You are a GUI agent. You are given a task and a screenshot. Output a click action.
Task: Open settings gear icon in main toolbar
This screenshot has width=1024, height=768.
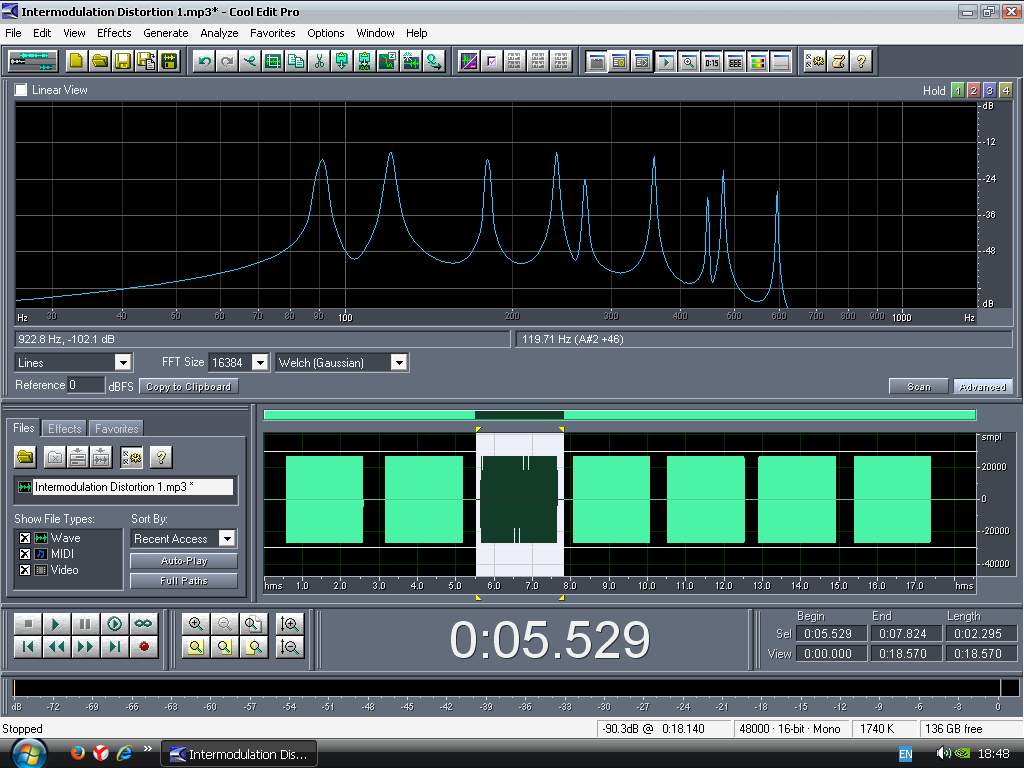click(815, 61)
